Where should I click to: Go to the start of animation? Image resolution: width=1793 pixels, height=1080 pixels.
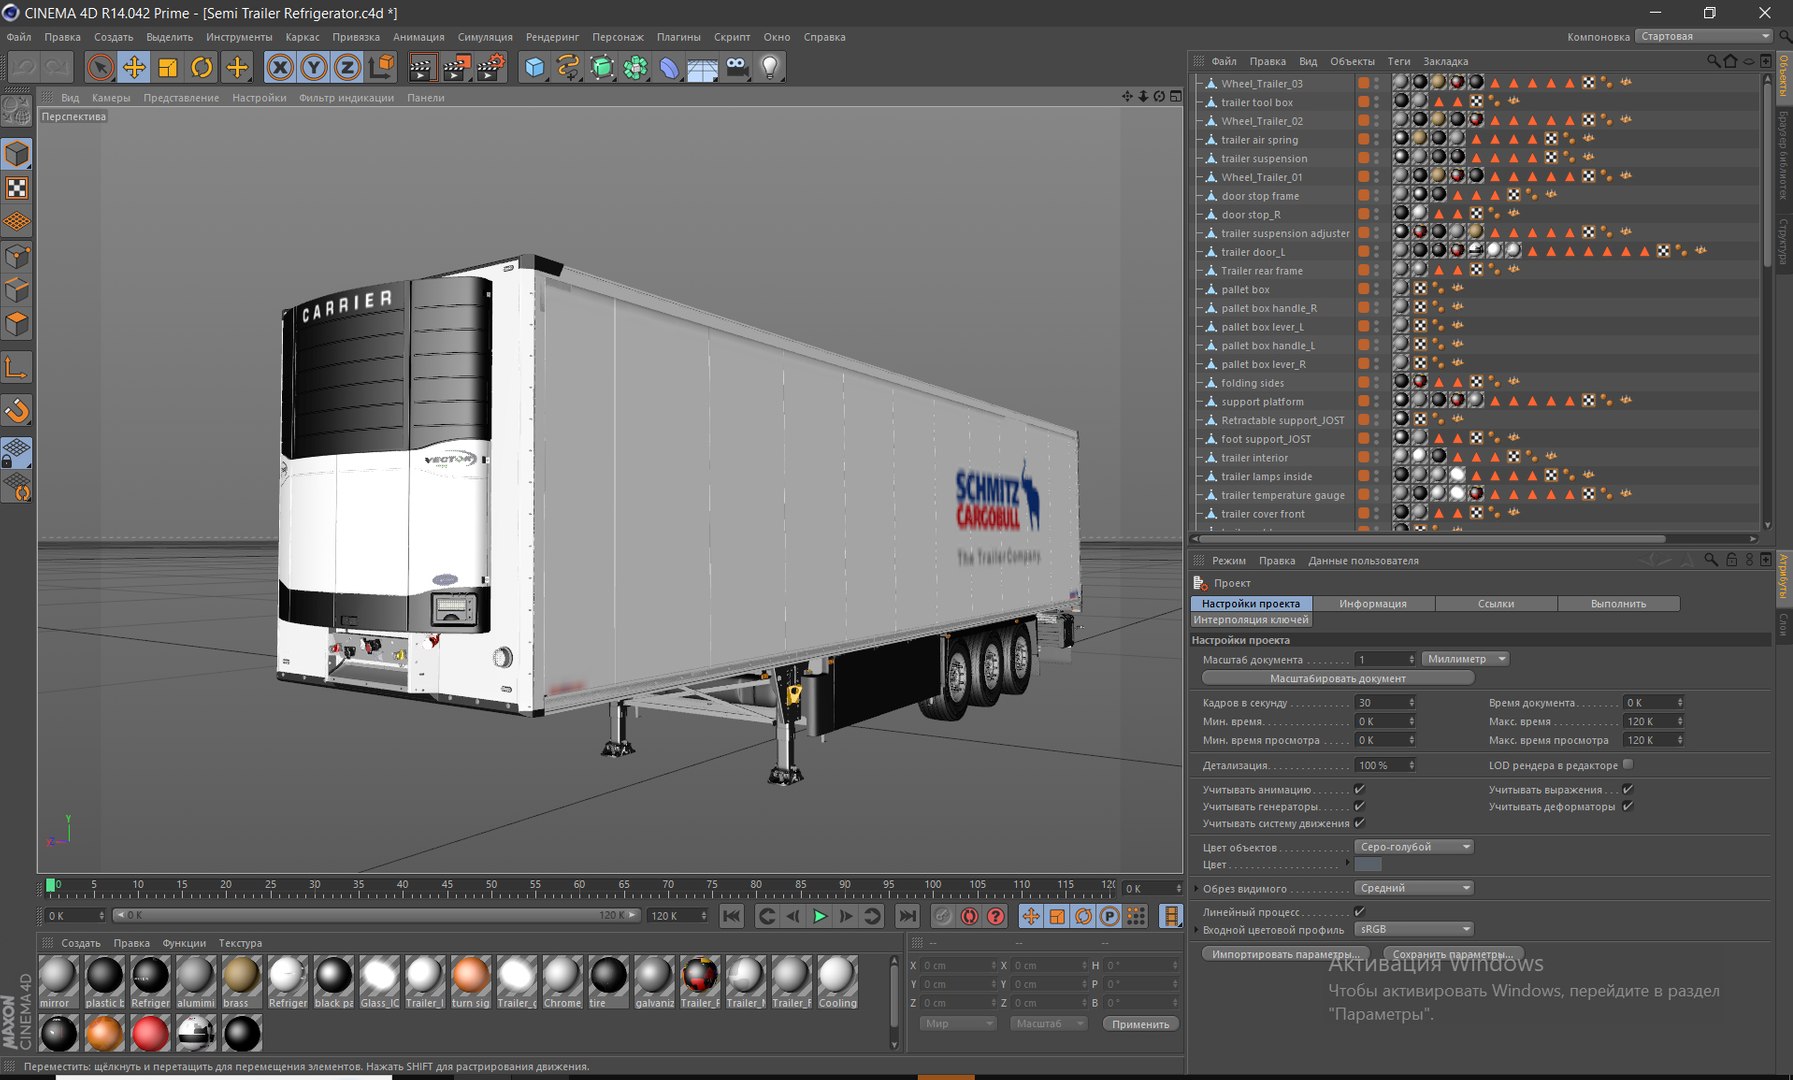tap(732, 916)
